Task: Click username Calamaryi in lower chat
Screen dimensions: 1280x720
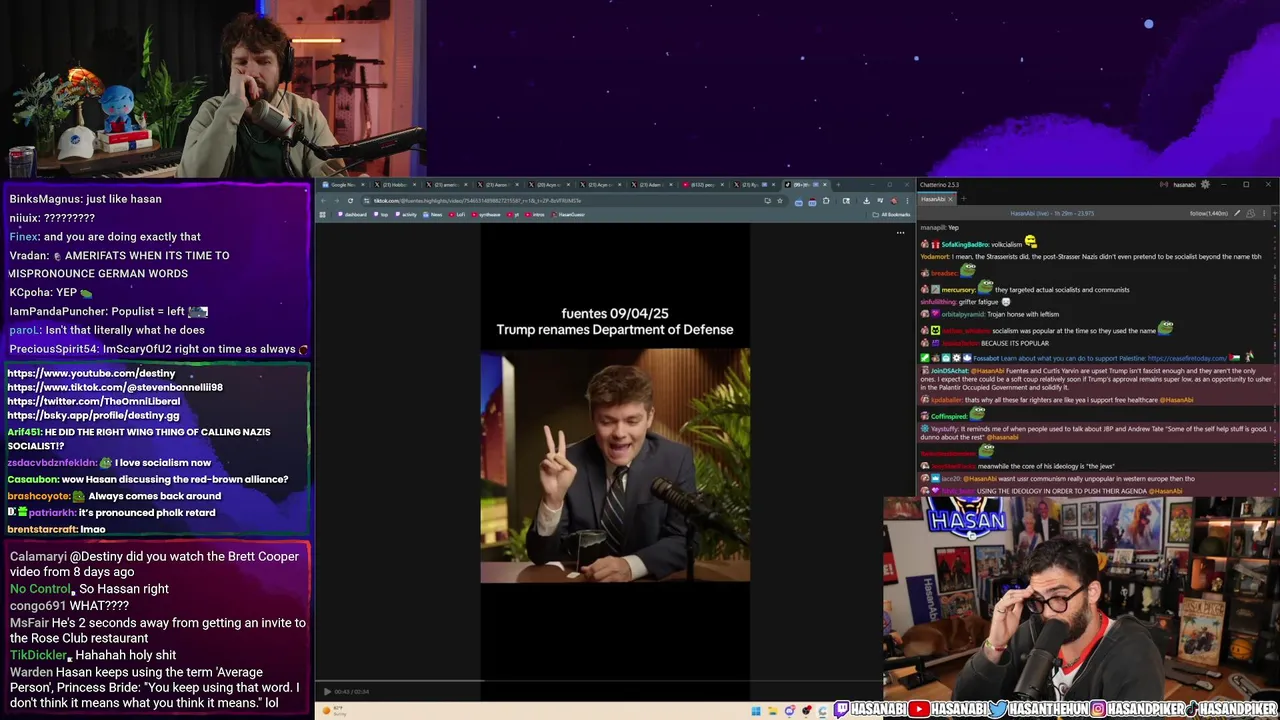Action: click(38, 556)
